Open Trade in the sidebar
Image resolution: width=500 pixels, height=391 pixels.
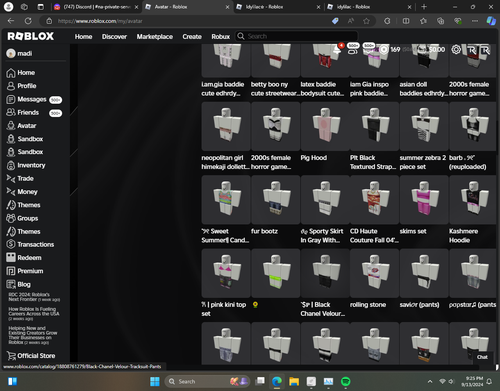click(20, 179)
